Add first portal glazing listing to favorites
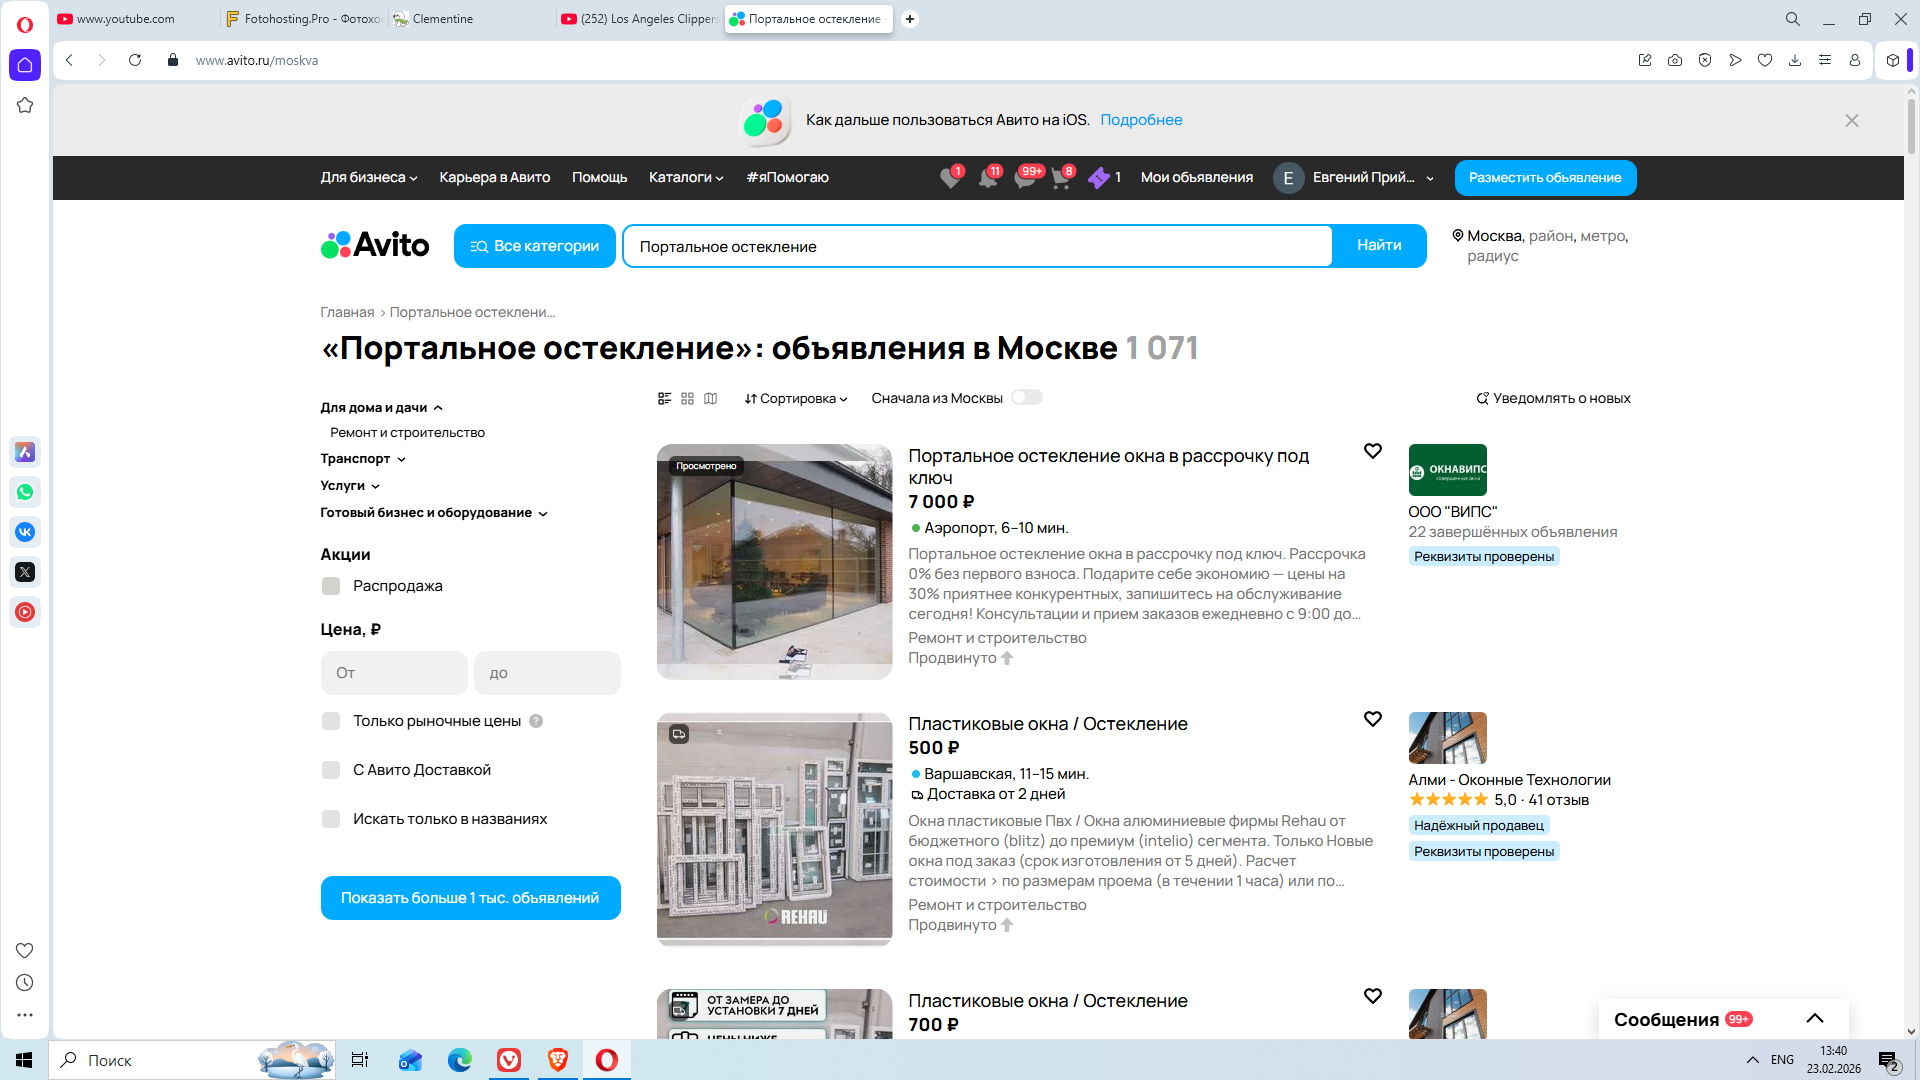1920x1080 pixels. 1372,451
